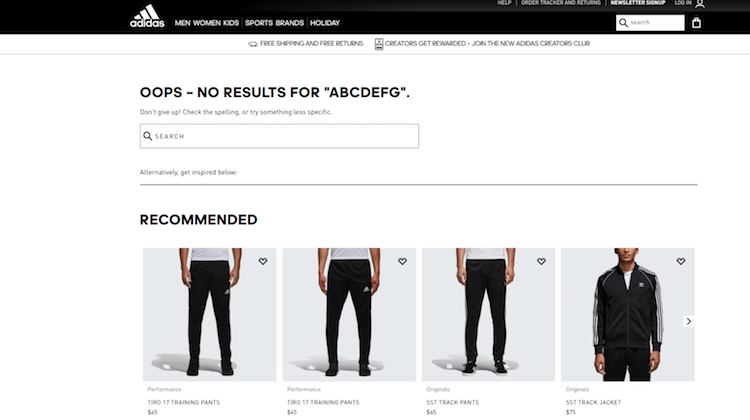Show next recommended products with arrow

coord(688,321)
